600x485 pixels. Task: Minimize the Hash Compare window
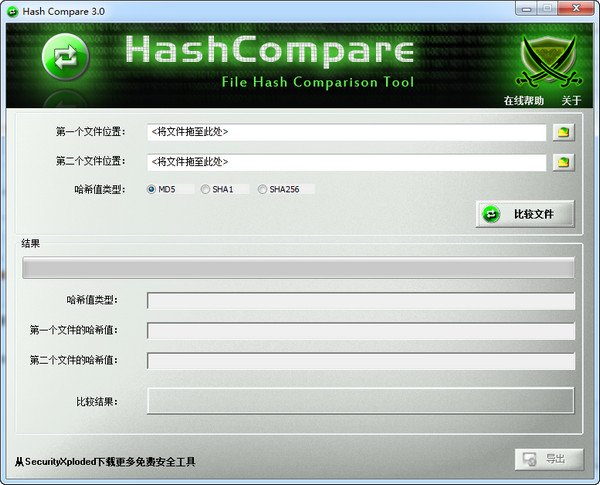pos(527,8)
